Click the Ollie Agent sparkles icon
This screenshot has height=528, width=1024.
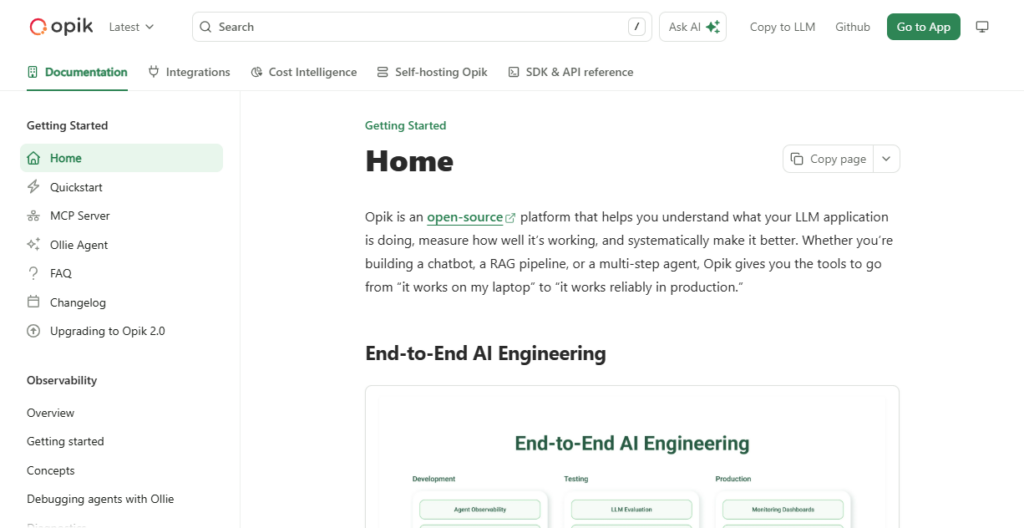point(33,244)
